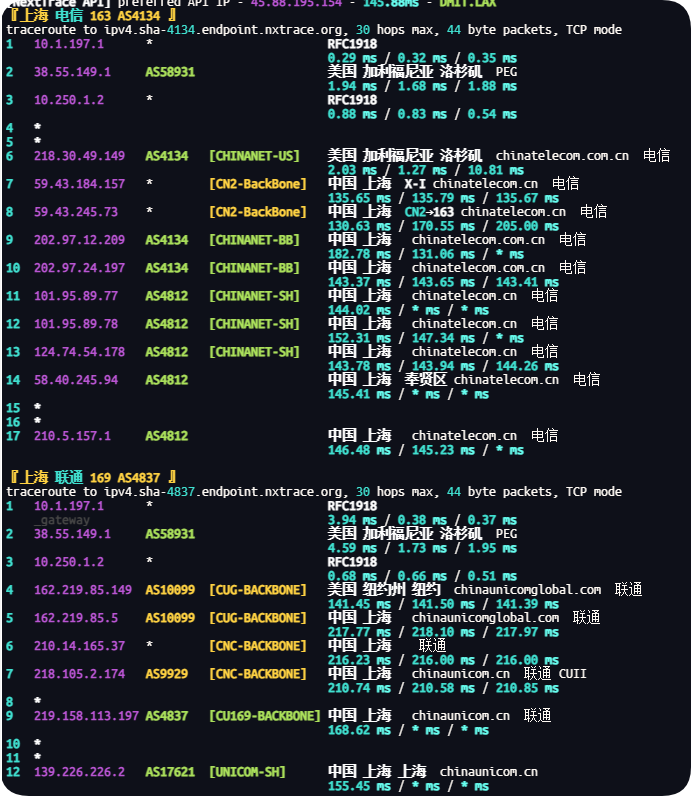
Task: Select the CHINANET-US network tag
Action: click(x=254, y=156)
